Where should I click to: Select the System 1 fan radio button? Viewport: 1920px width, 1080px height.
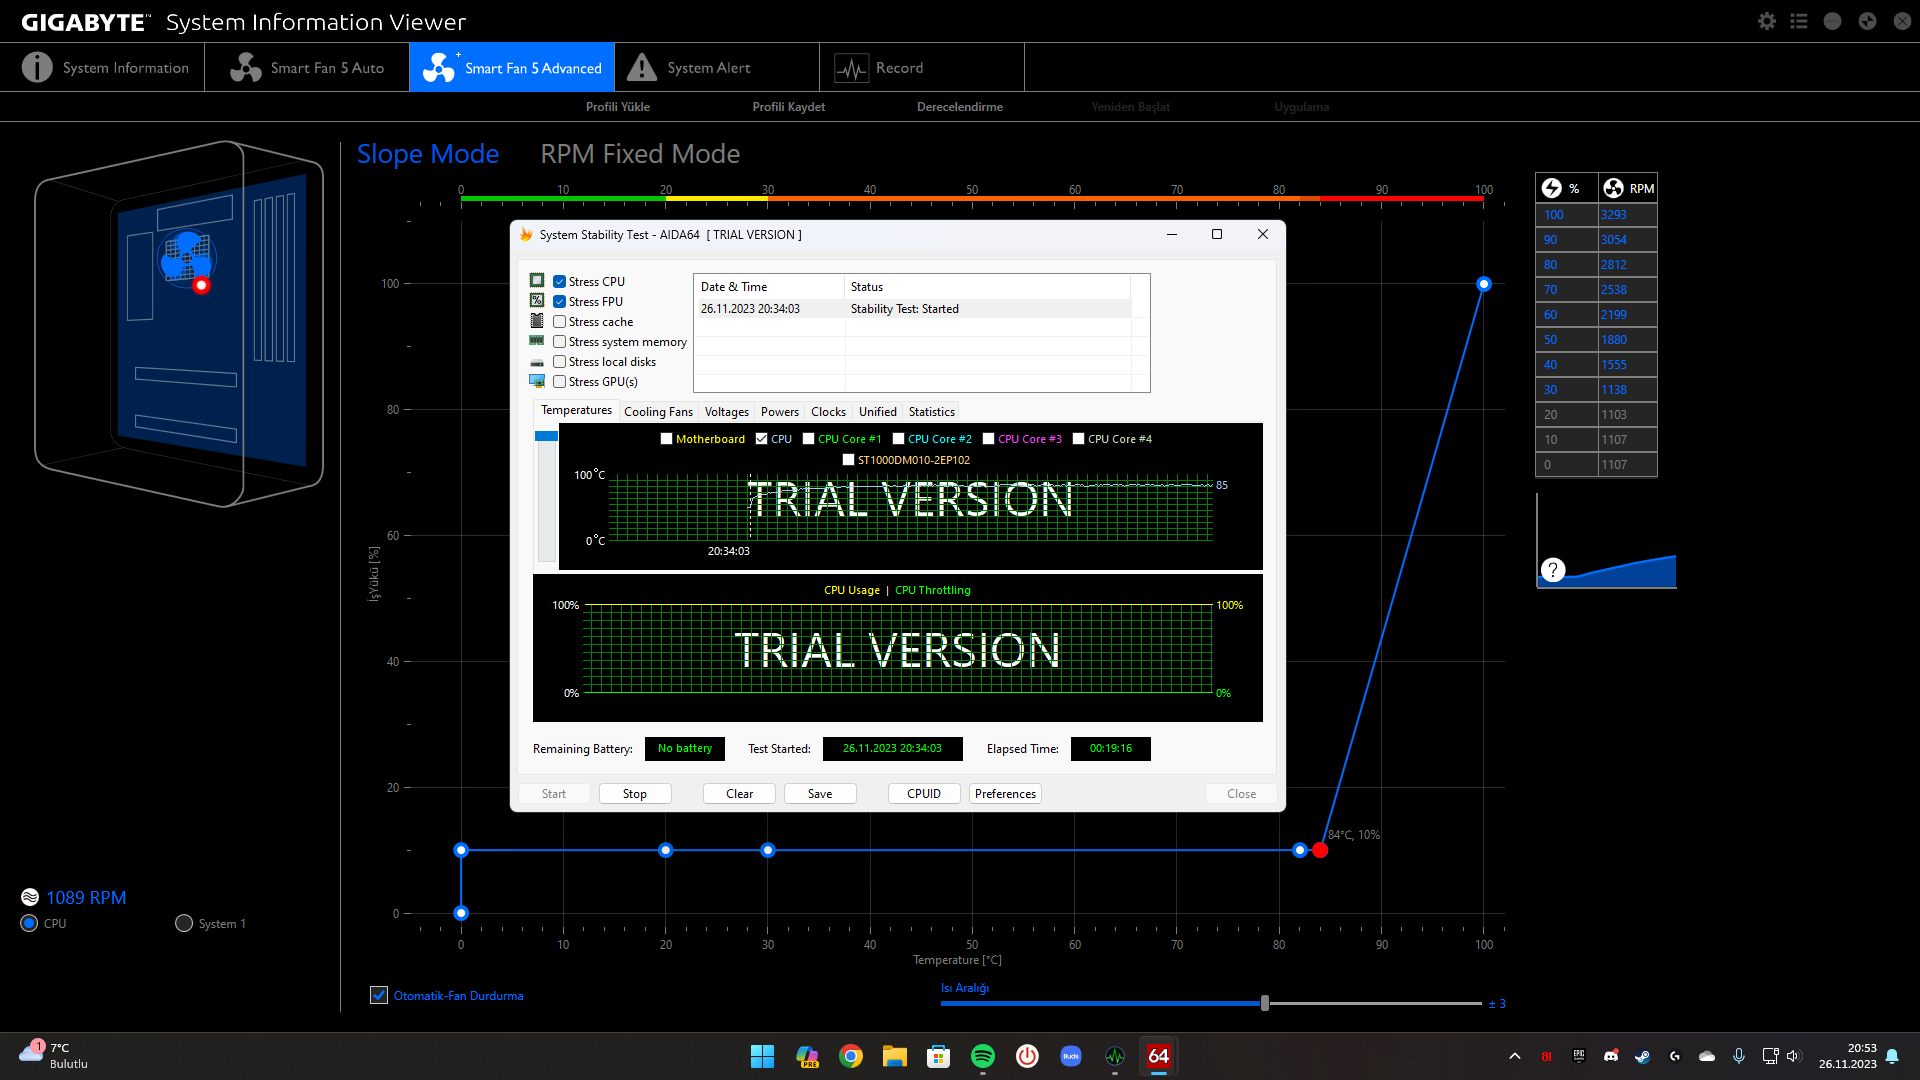coord(184,923)
